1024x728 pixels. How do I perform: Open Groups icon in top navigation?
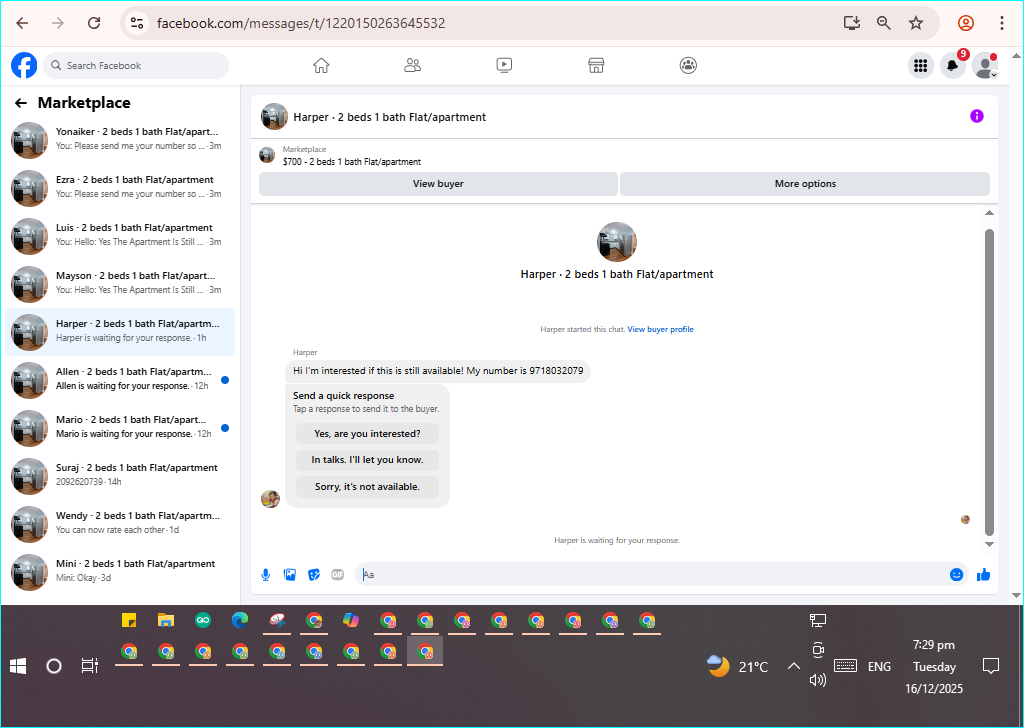[x=688, y=65]
